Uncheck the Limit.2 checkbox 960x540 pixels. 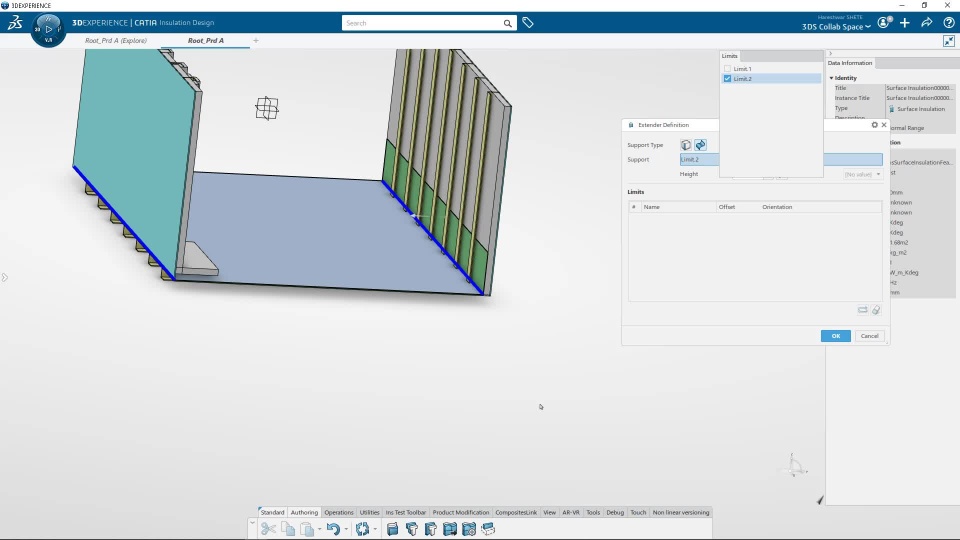pyautogui.click(x=727, y=79)
